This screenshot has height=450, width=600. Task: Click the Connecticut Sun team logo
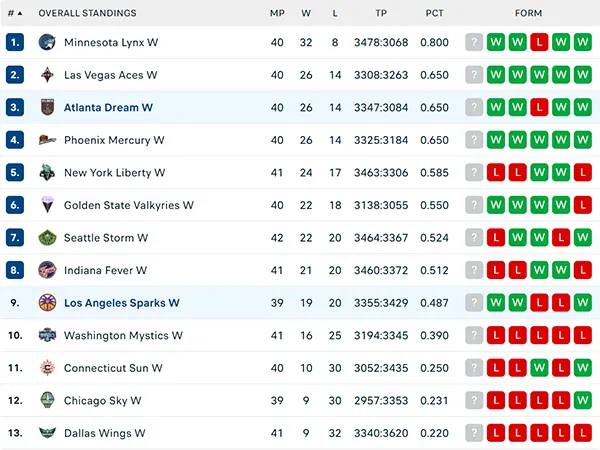pos(47,368)
